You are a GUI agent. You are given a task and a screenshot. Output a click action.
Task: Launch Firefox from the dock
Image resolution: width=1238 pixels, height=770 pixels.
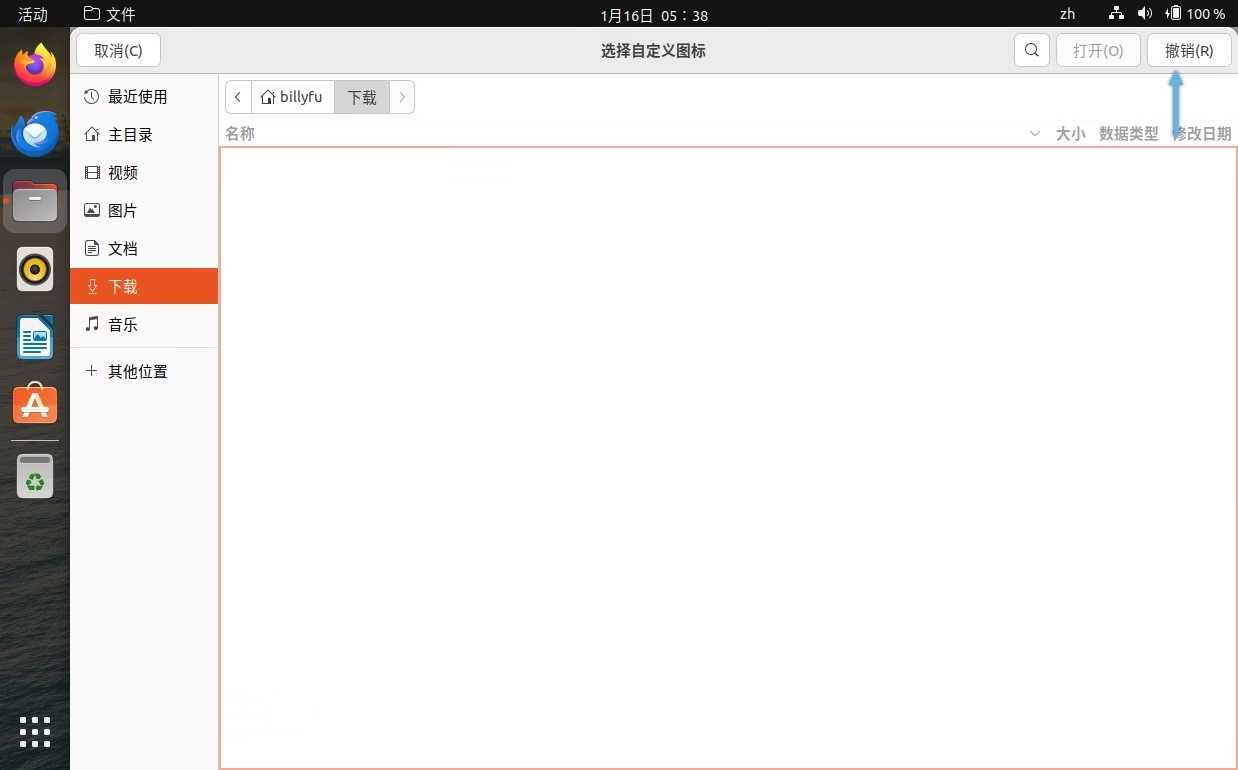pyautogui.click(x=34, y=63)
